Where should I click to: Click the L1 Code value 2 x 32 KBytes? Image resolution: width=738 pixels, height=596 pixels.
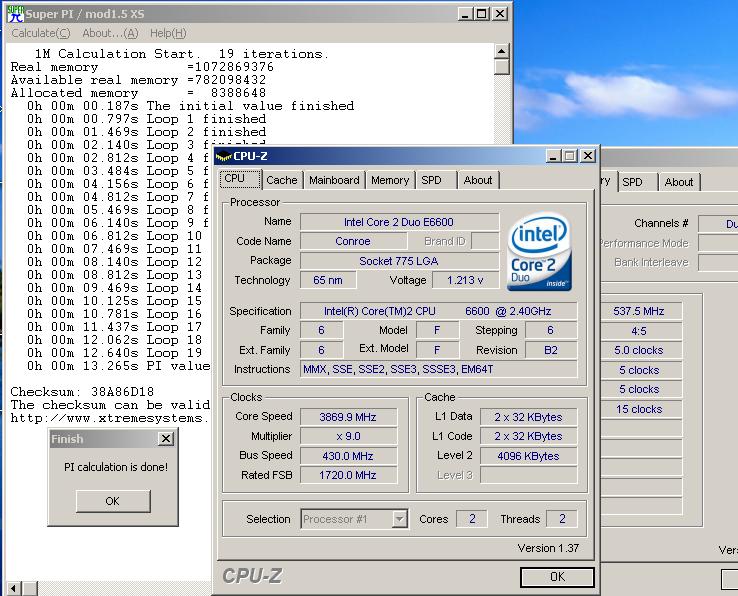pos(528,436)
